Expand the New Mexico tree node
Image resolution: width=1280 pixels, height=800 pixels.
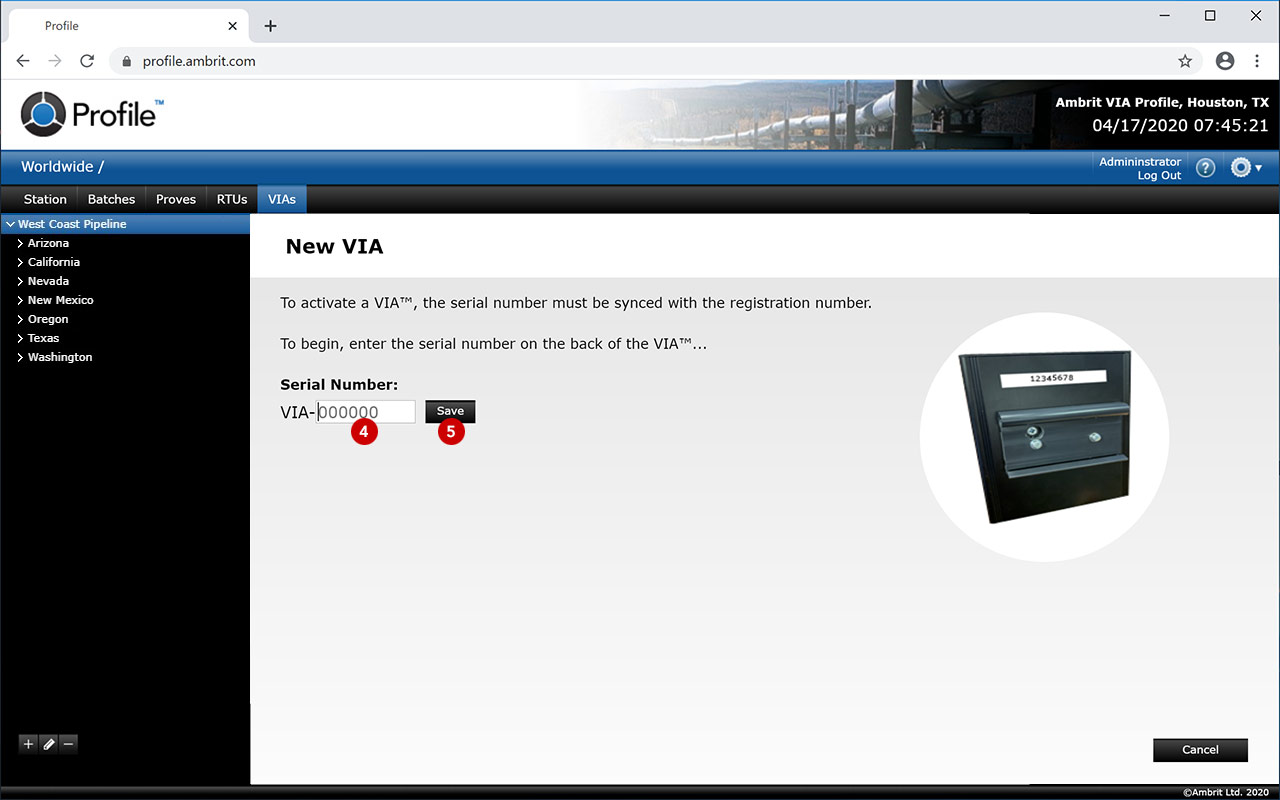point(20,300)
